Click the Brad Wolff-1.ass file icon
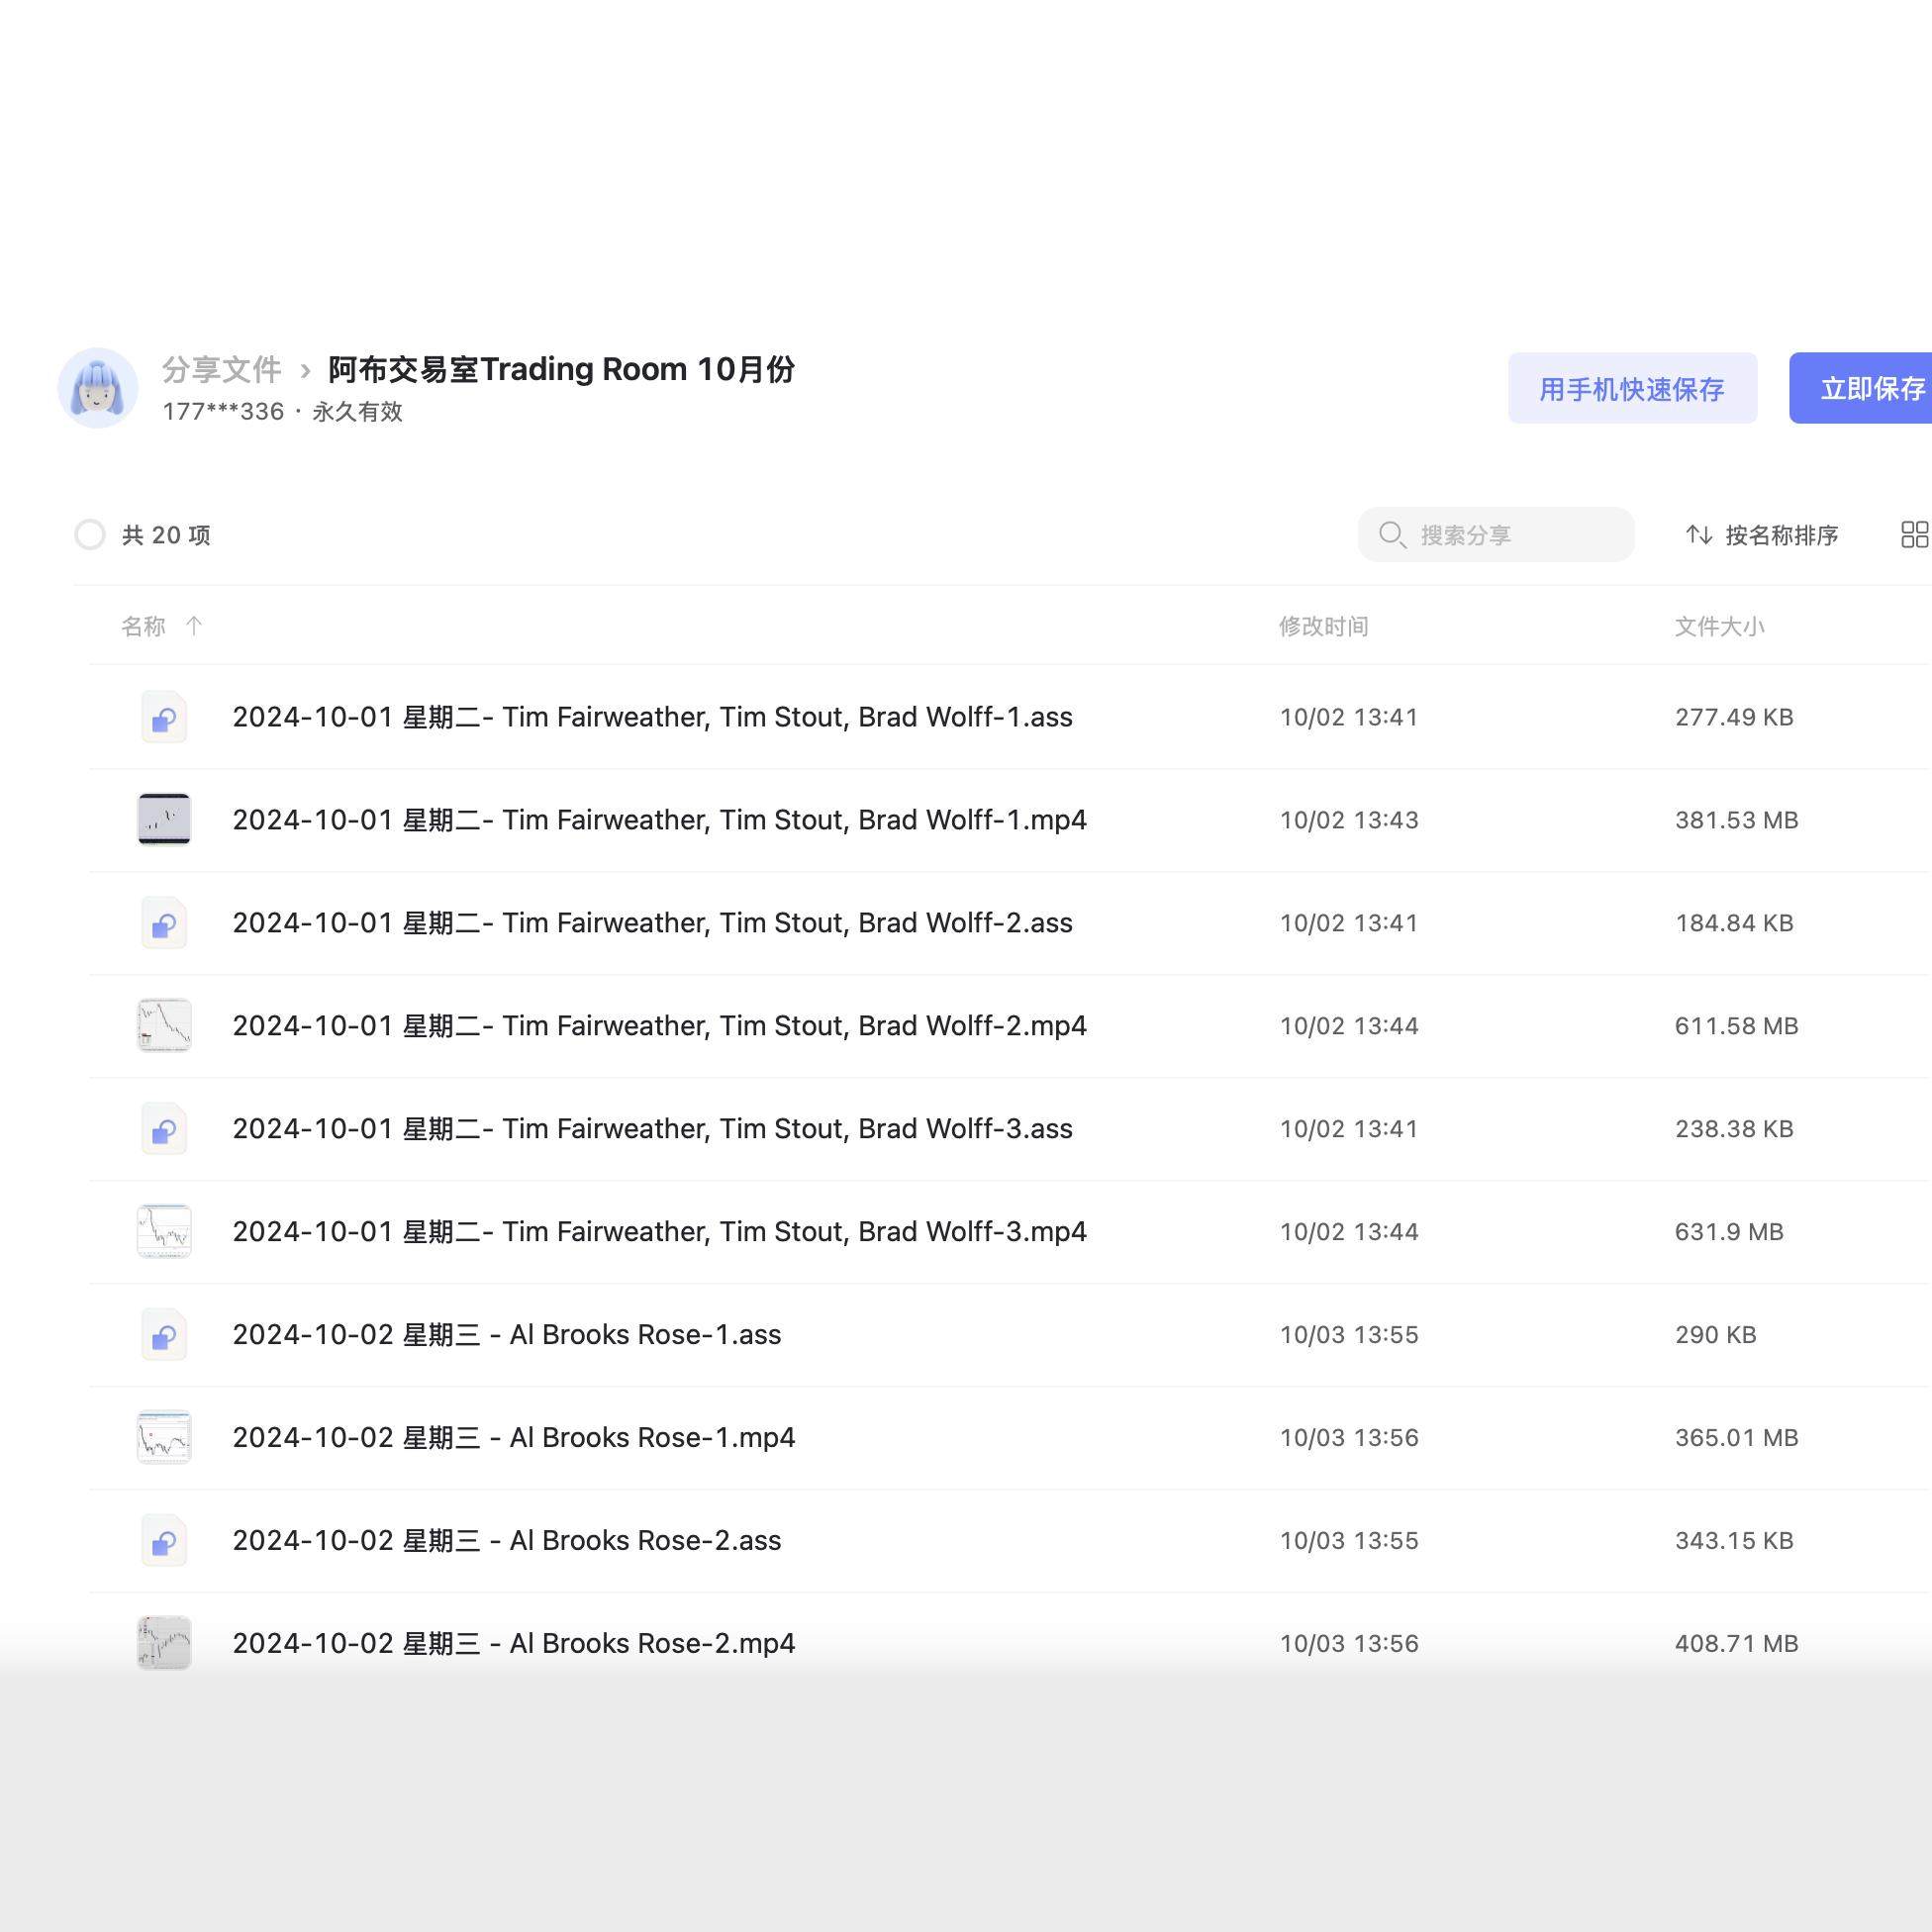The height and width of the screenshot is (1932, 1932). click(164, 717)
